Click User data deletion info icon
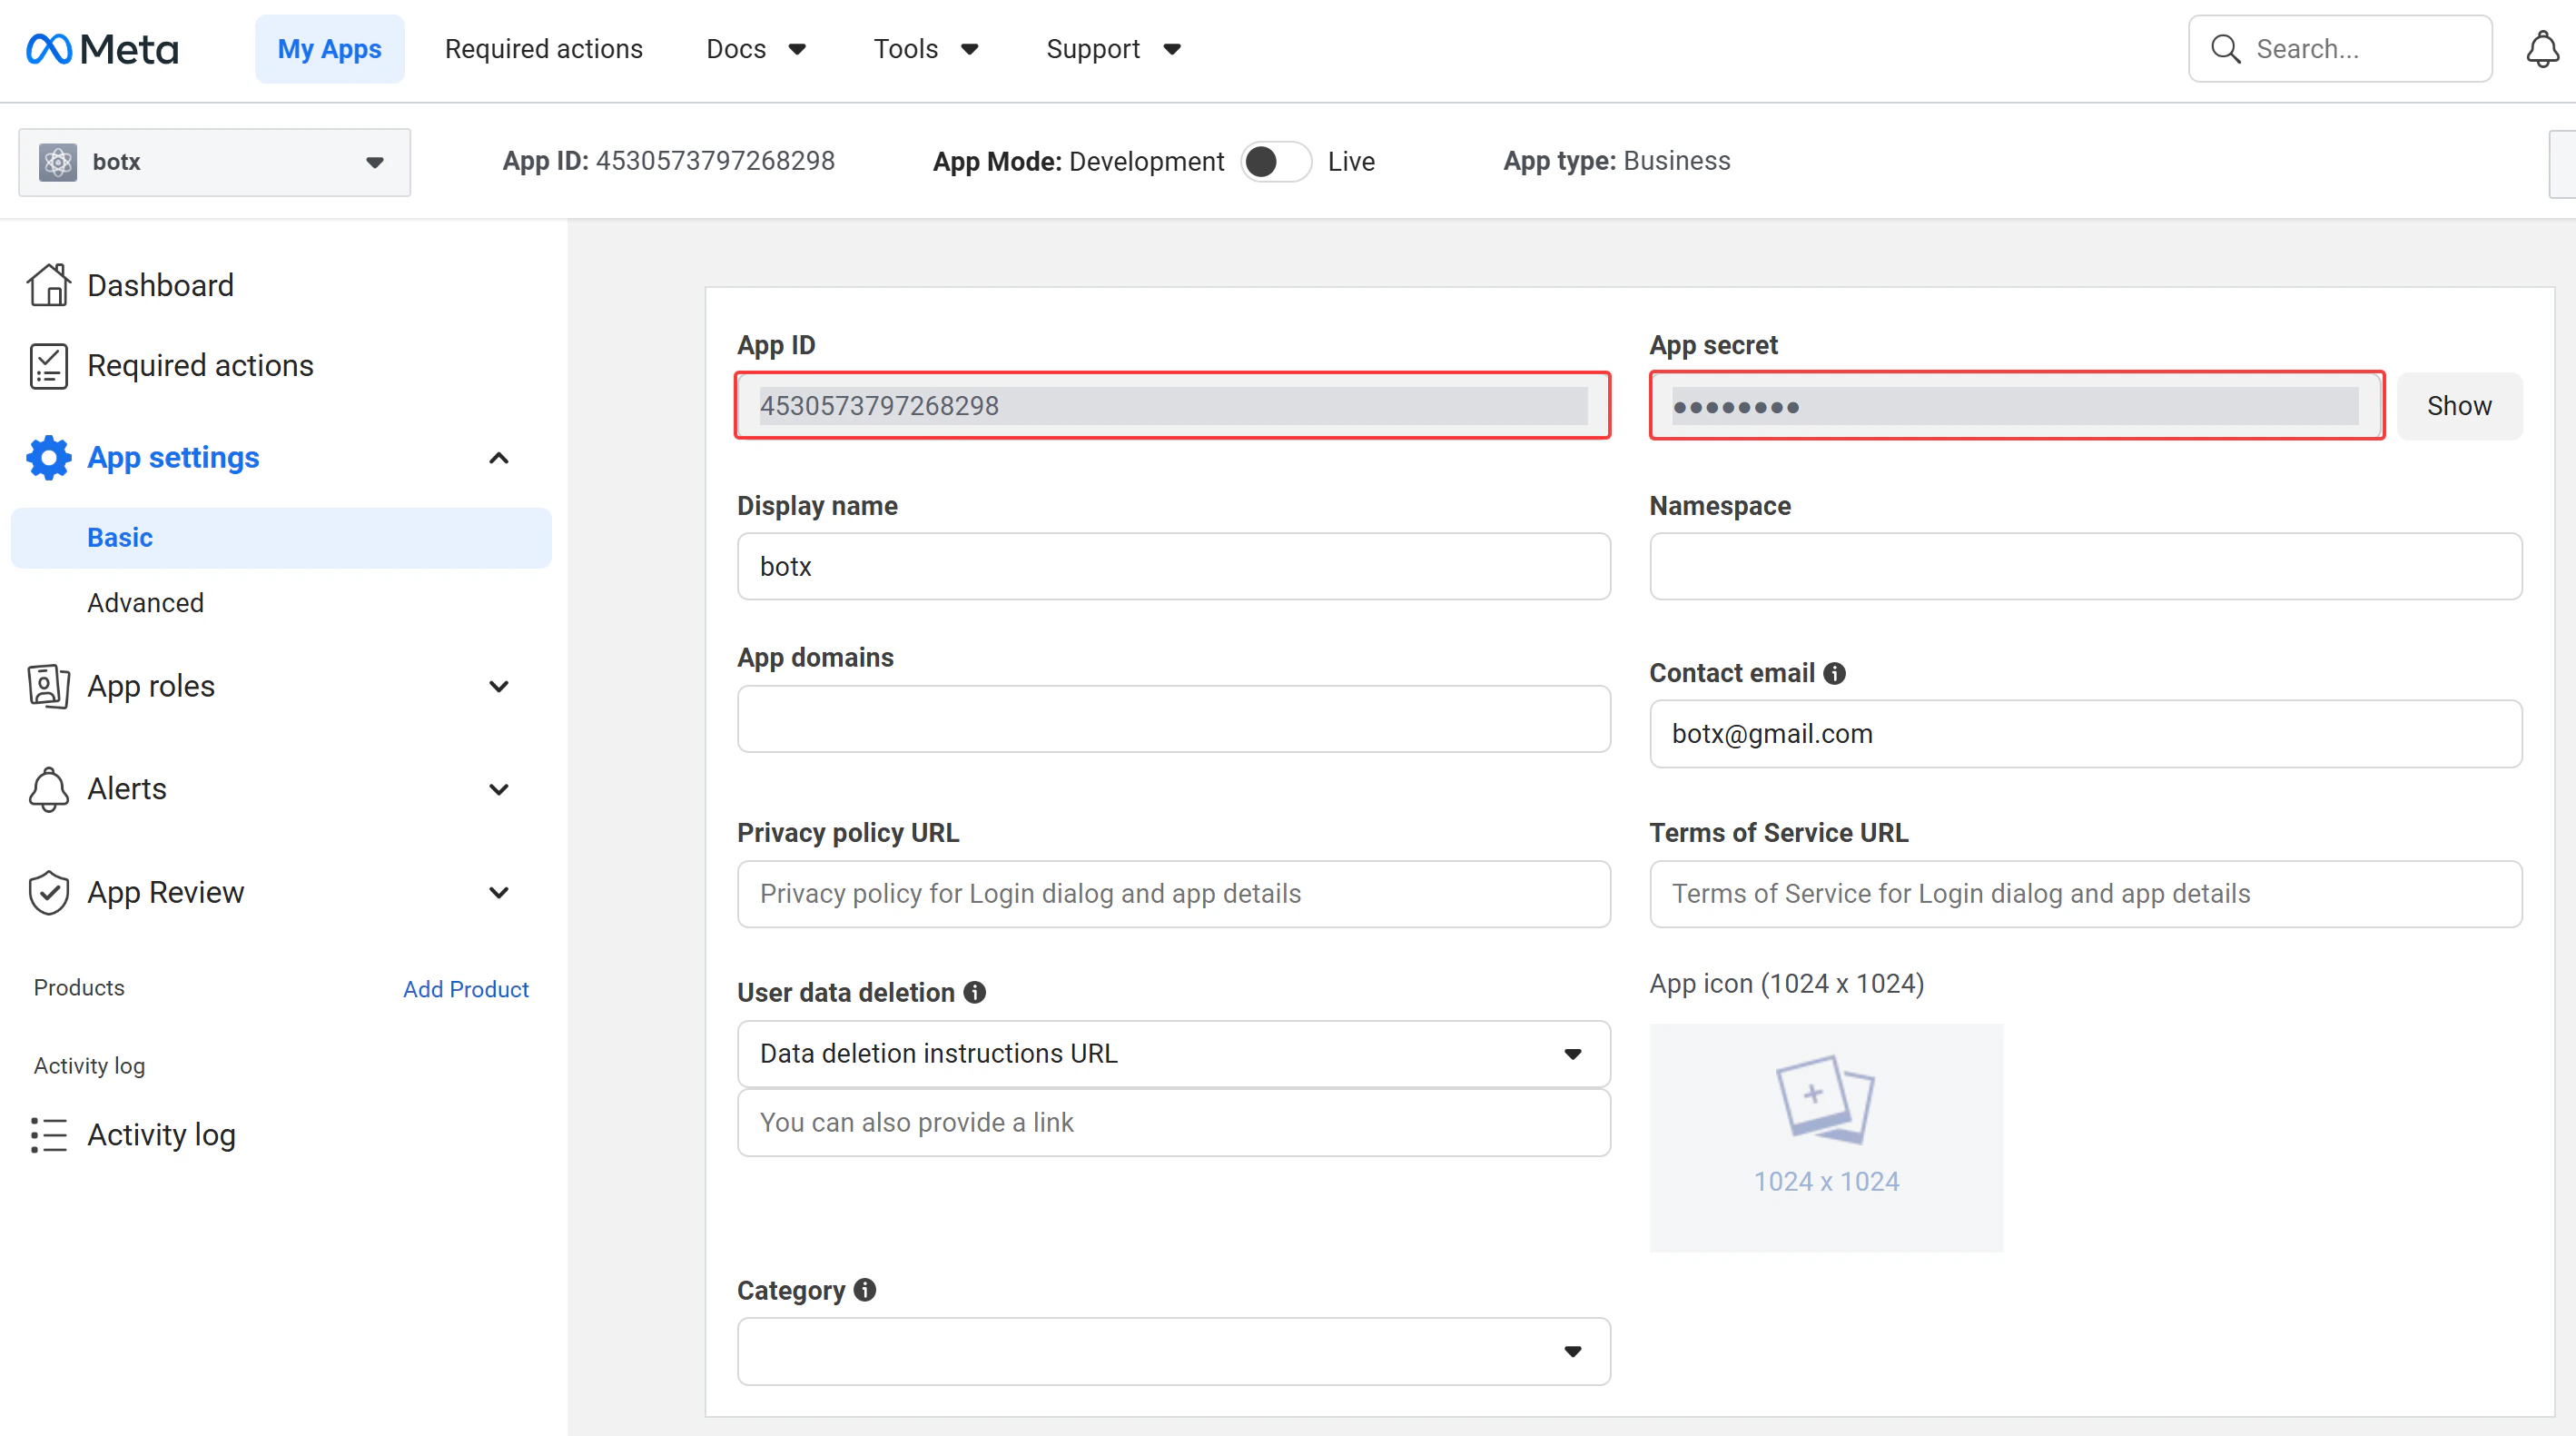2576x1436 pixels. pos(974,992)
